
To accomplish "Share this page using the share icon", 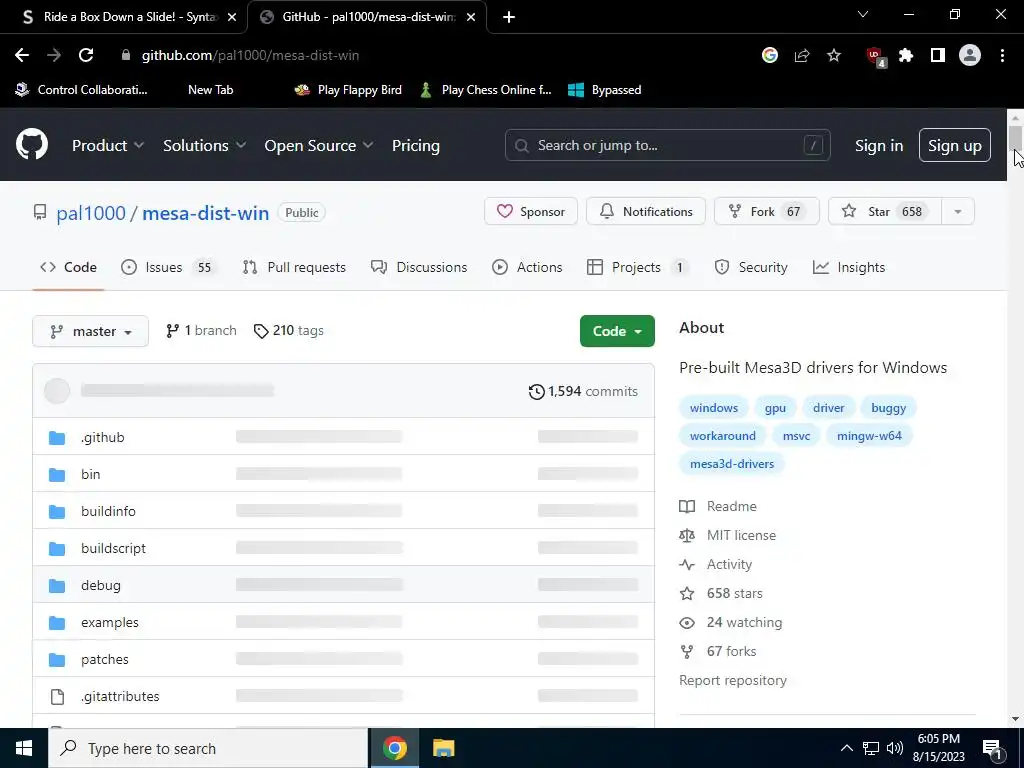I will tap(802, 56).
